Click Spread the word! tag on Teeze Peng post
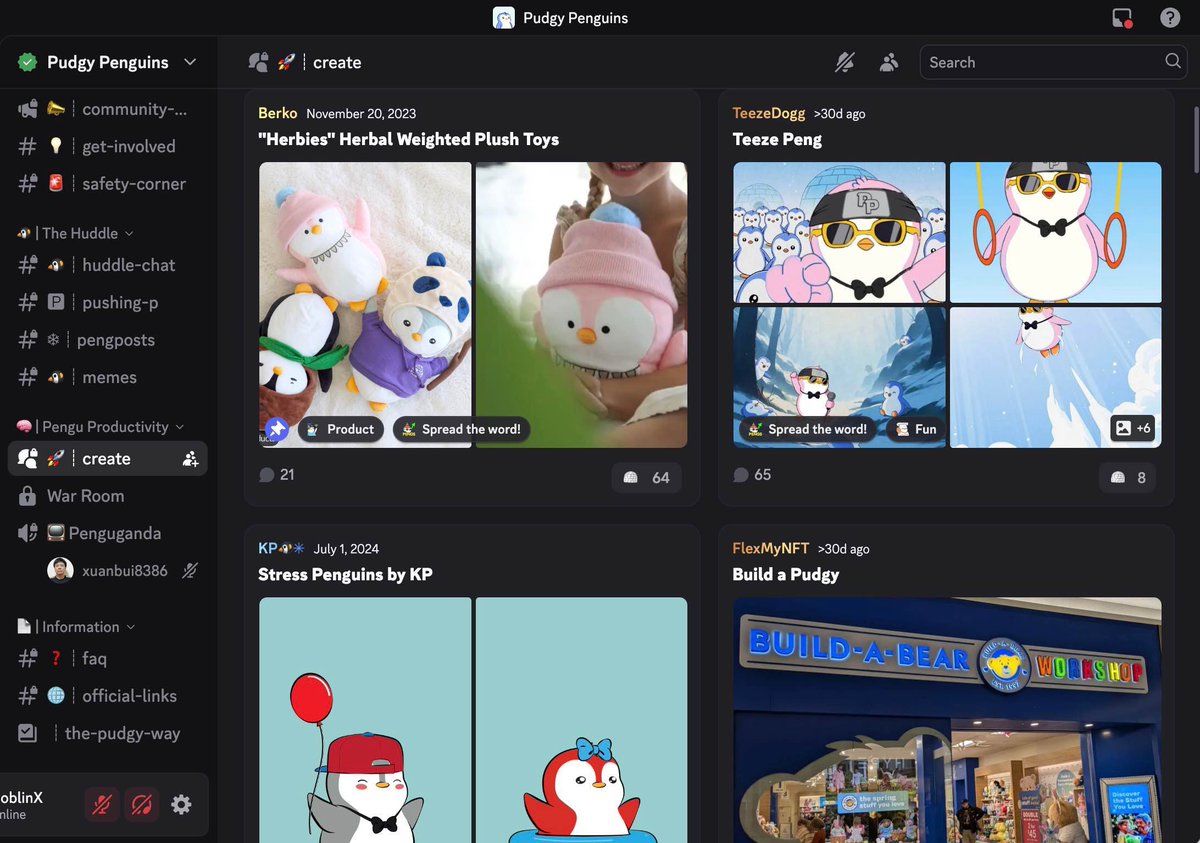Image resolution: width=1200 pixels, height=843 pixels. pyautogui.click(x=808, y=429)
